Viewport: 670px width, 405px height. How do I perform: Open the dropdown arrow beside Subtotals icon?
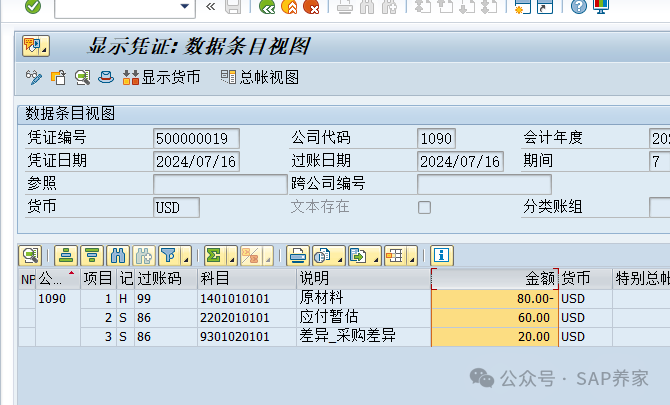point(268,256)
